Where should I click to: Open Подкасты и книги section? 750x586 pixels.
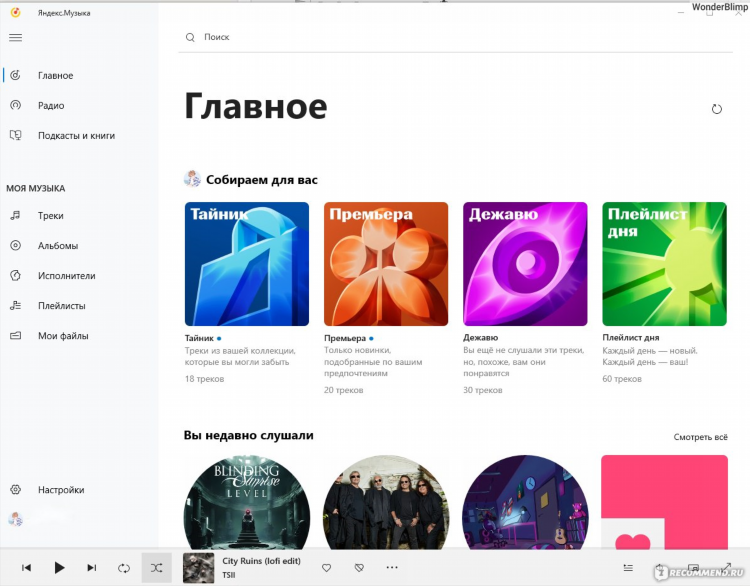(x=79, y=136)
